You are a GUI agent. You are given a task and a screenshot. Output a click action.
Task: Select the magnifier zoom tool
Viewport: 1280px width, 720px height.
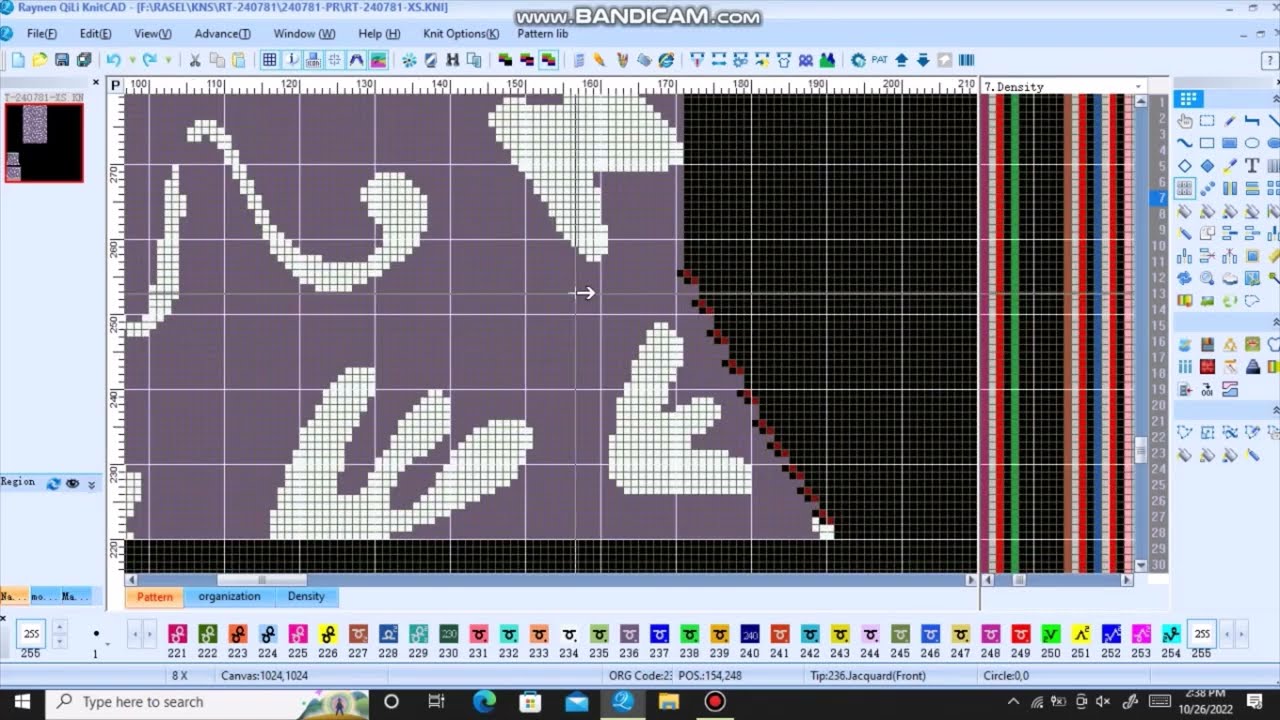(1207, 278)
